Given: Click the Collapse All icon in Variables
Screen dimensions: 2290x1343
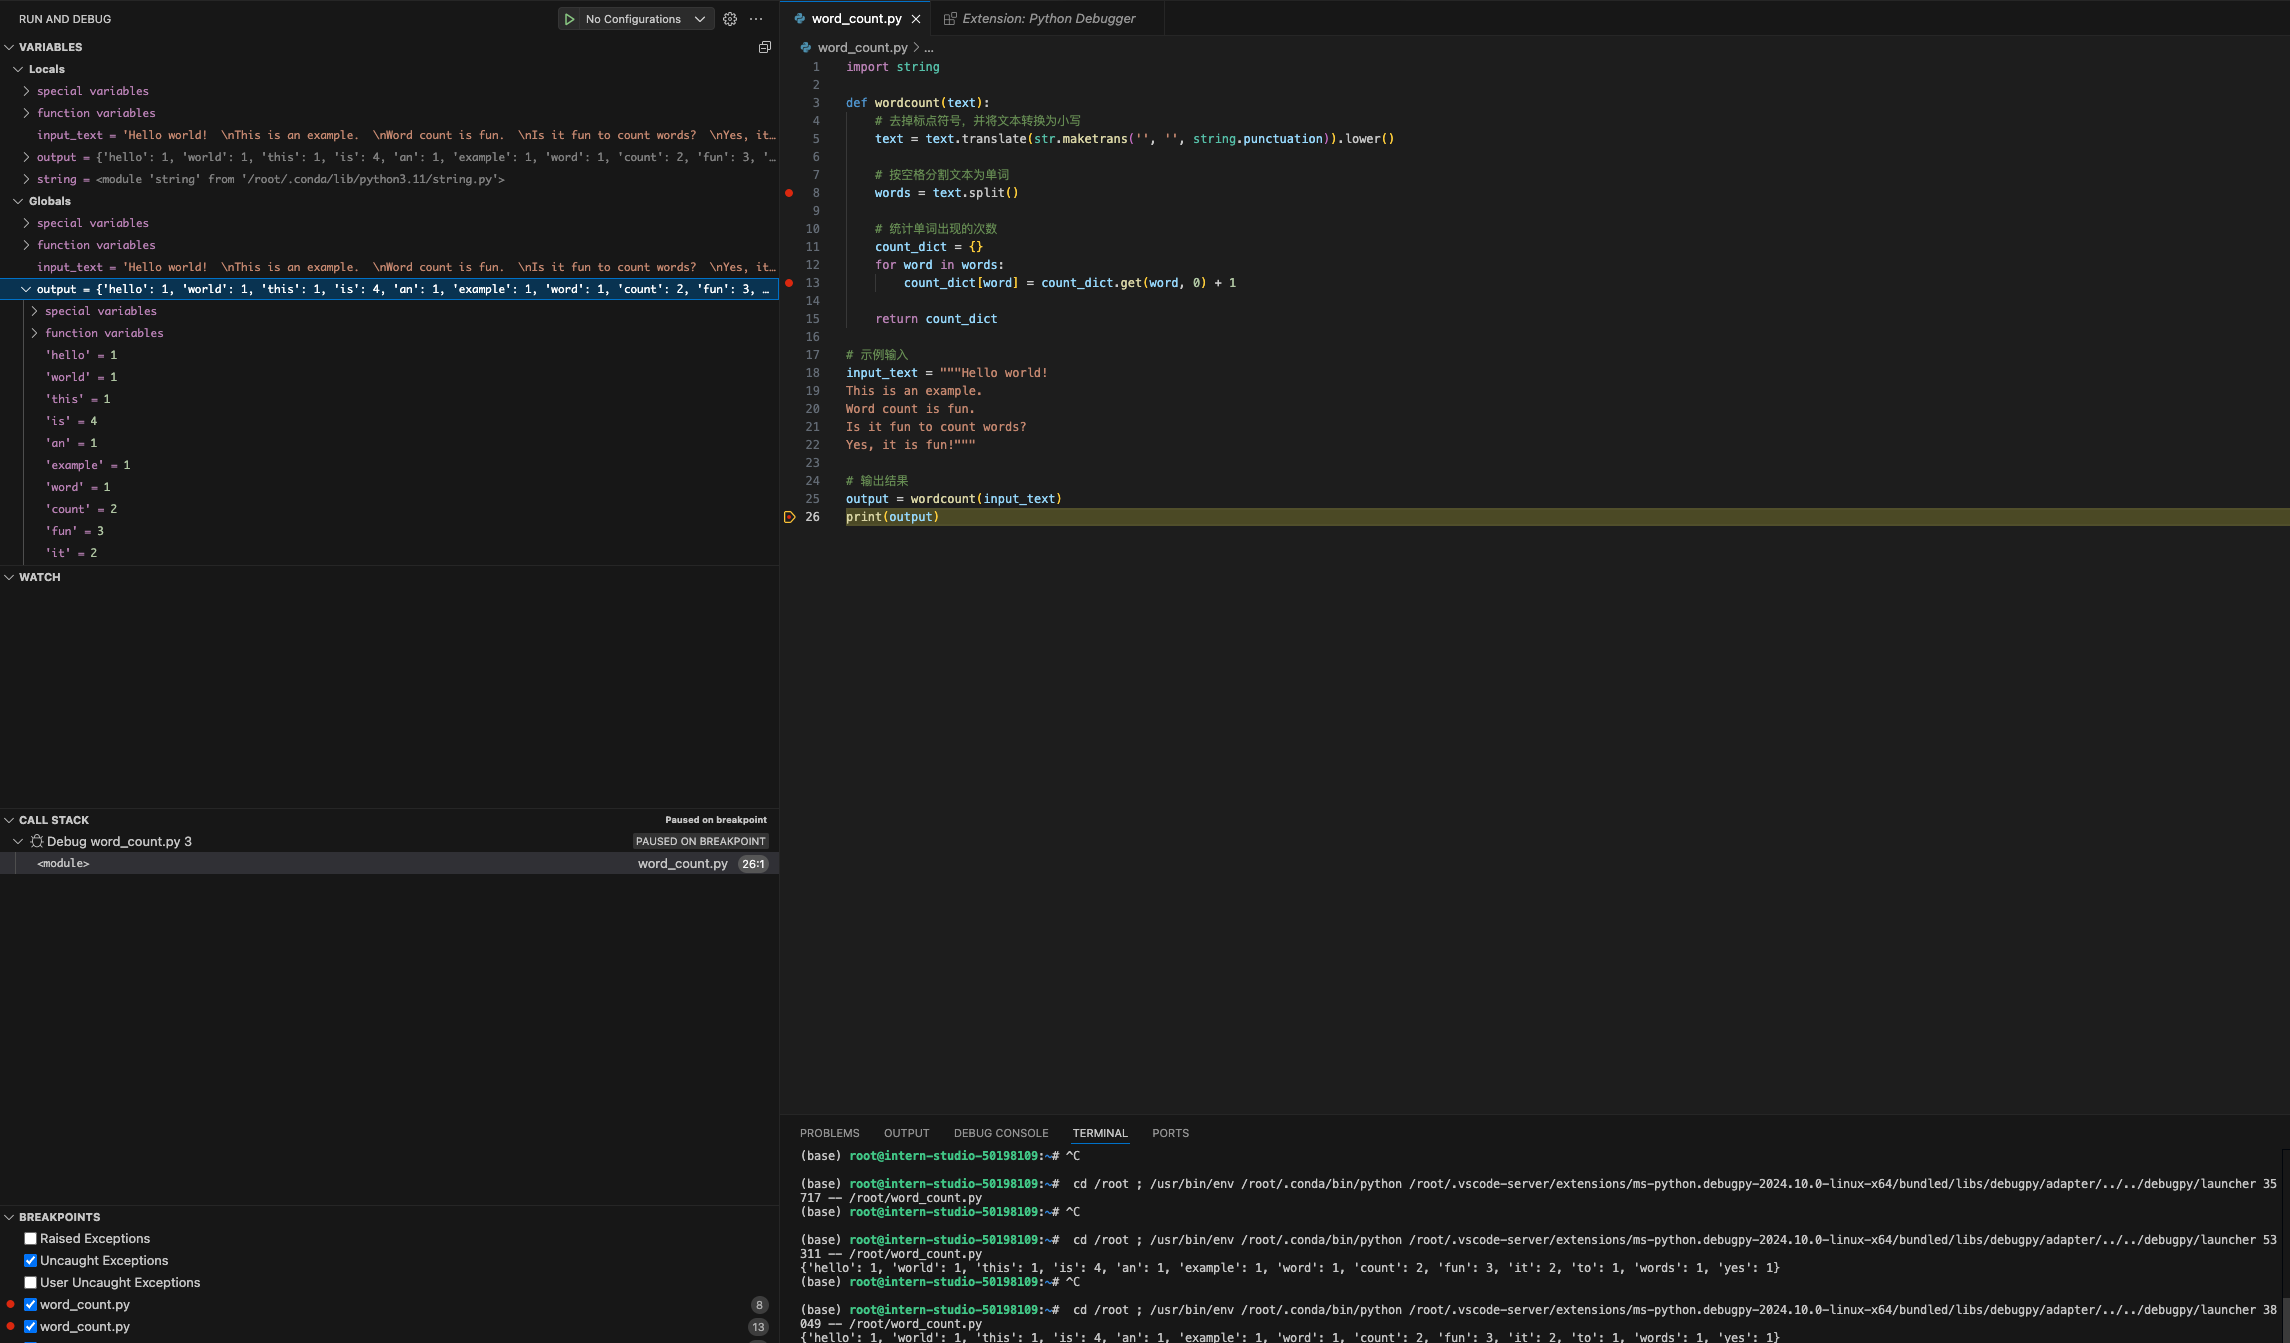Looking at the screenshot, I should coord(765,47).
